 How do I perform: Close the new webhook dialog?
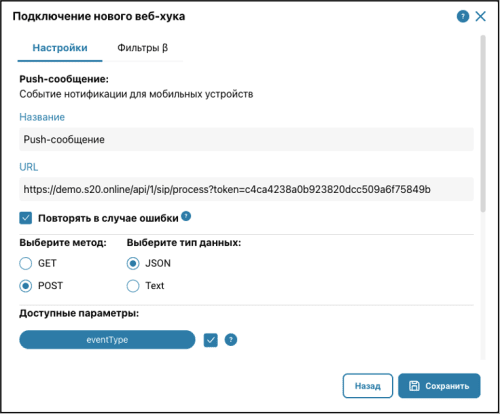click(480, 16)
